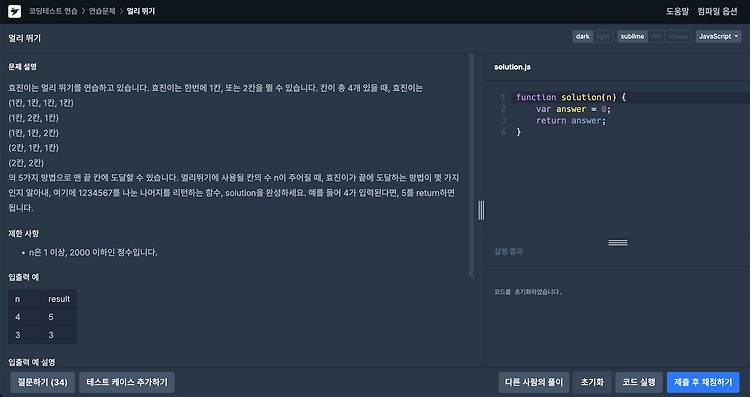This screenshot has width=750, height=397.
Task: Click 초기화 reset button
Action: 592,382
